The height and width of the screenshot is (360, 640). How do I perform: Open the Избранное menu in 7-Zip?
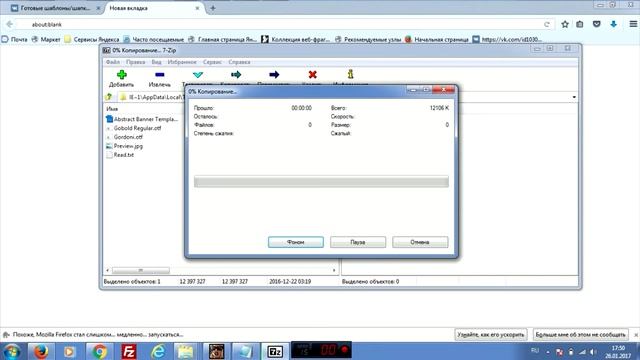tap(182, 62)
